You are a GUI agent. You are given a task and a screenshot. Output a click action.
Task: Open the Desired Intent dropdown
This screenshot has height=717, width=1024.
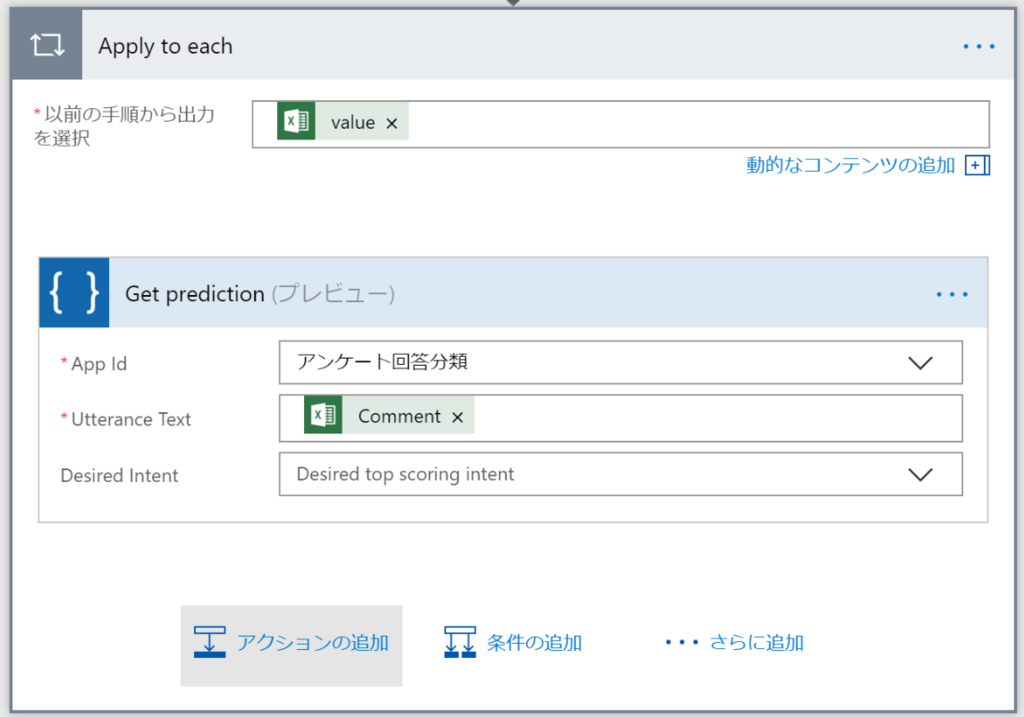[920, 474]
